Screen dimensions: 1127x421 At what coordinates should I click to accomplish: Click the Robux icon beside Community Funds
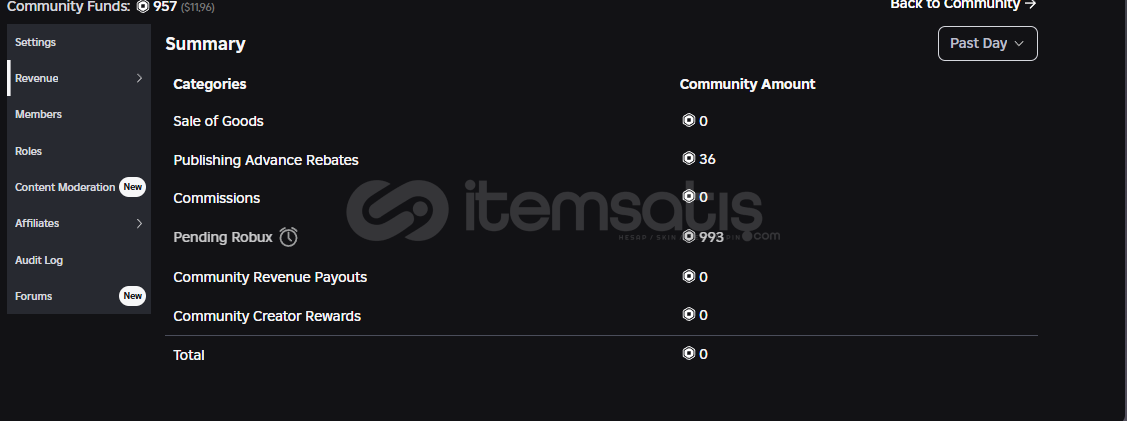tap(143, 6)
